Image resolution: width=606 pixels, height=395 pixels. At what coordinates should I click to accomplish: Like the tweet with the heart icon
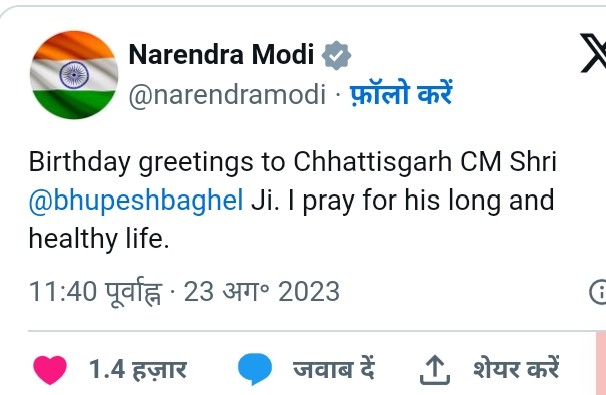(50, 369)
